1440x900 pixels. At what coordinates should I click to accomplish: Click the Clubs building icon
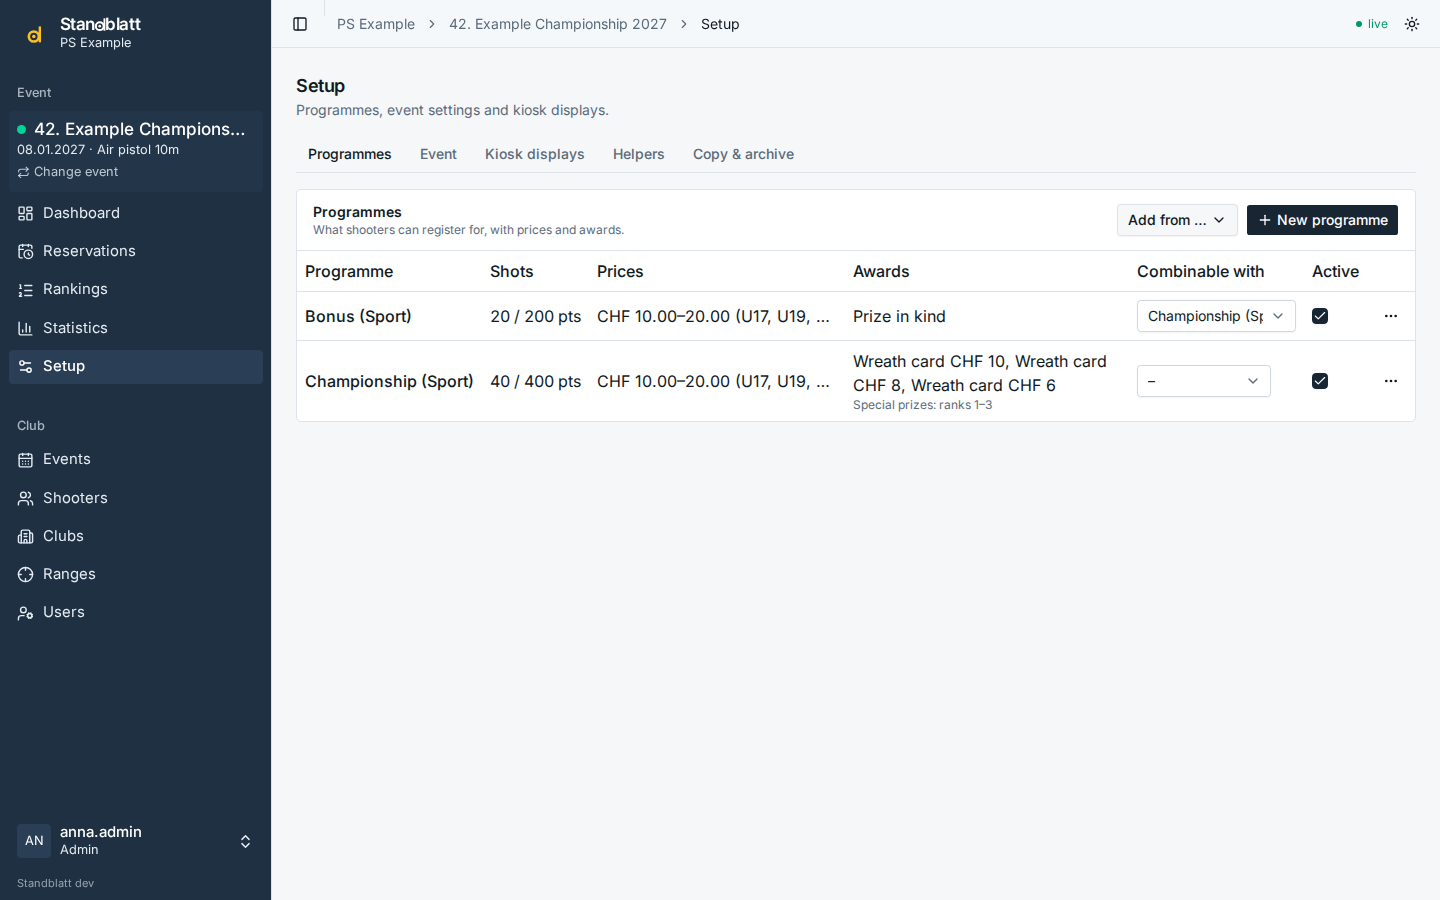pyautogui.click(x=26, y=536)
